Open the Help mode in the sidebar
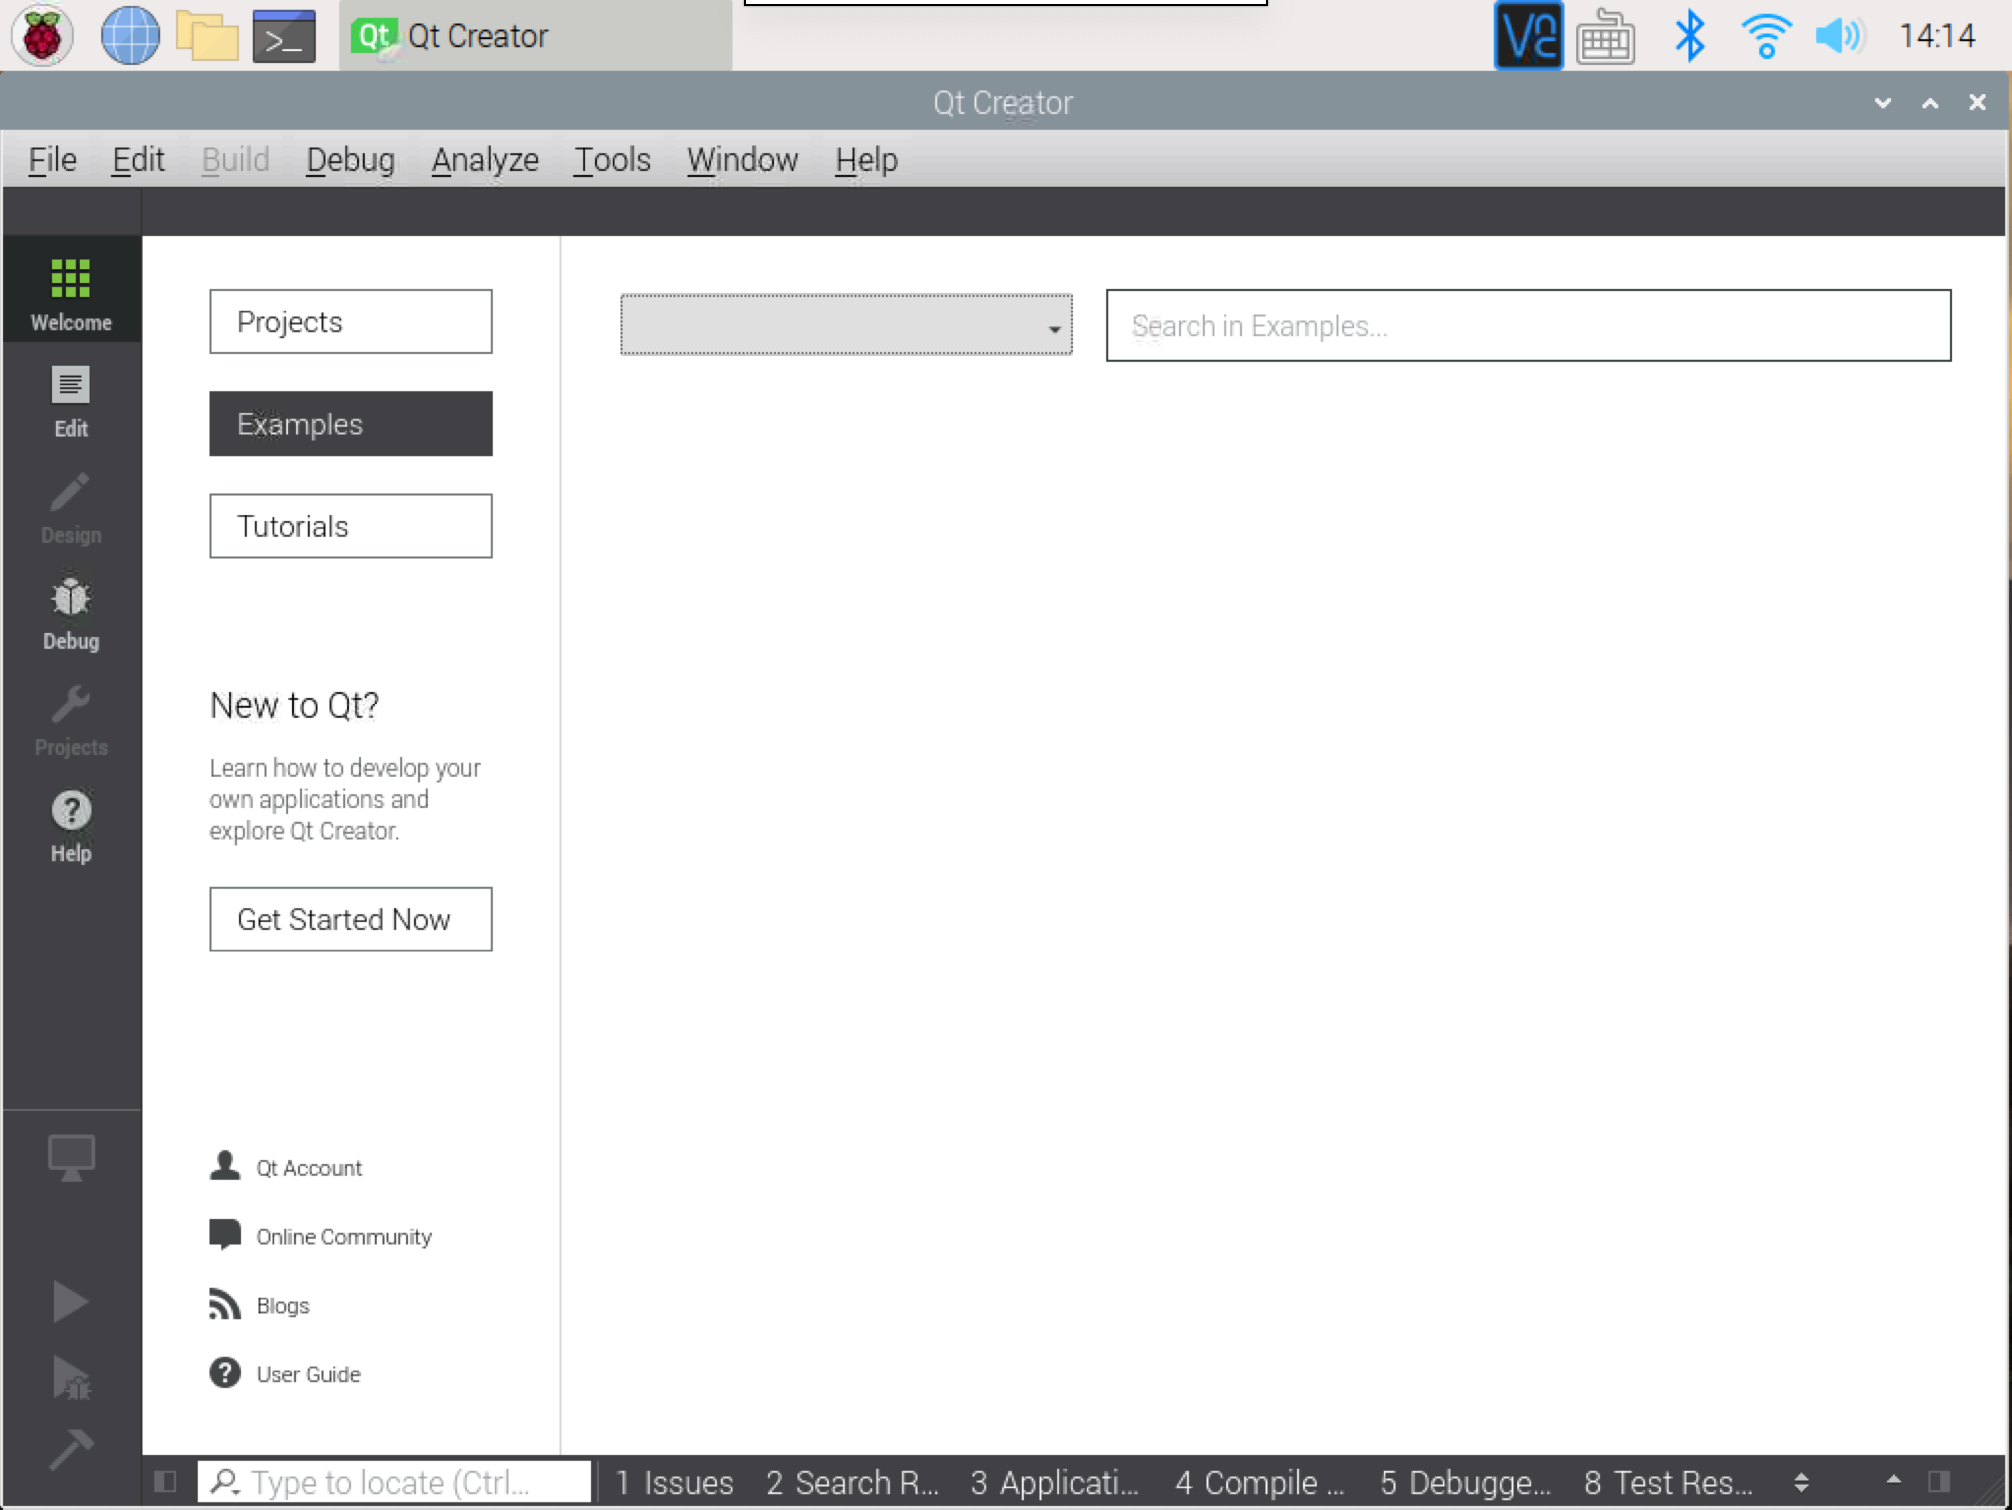This screenshot has width=2012, height=1510. click(x=70, y=825)
